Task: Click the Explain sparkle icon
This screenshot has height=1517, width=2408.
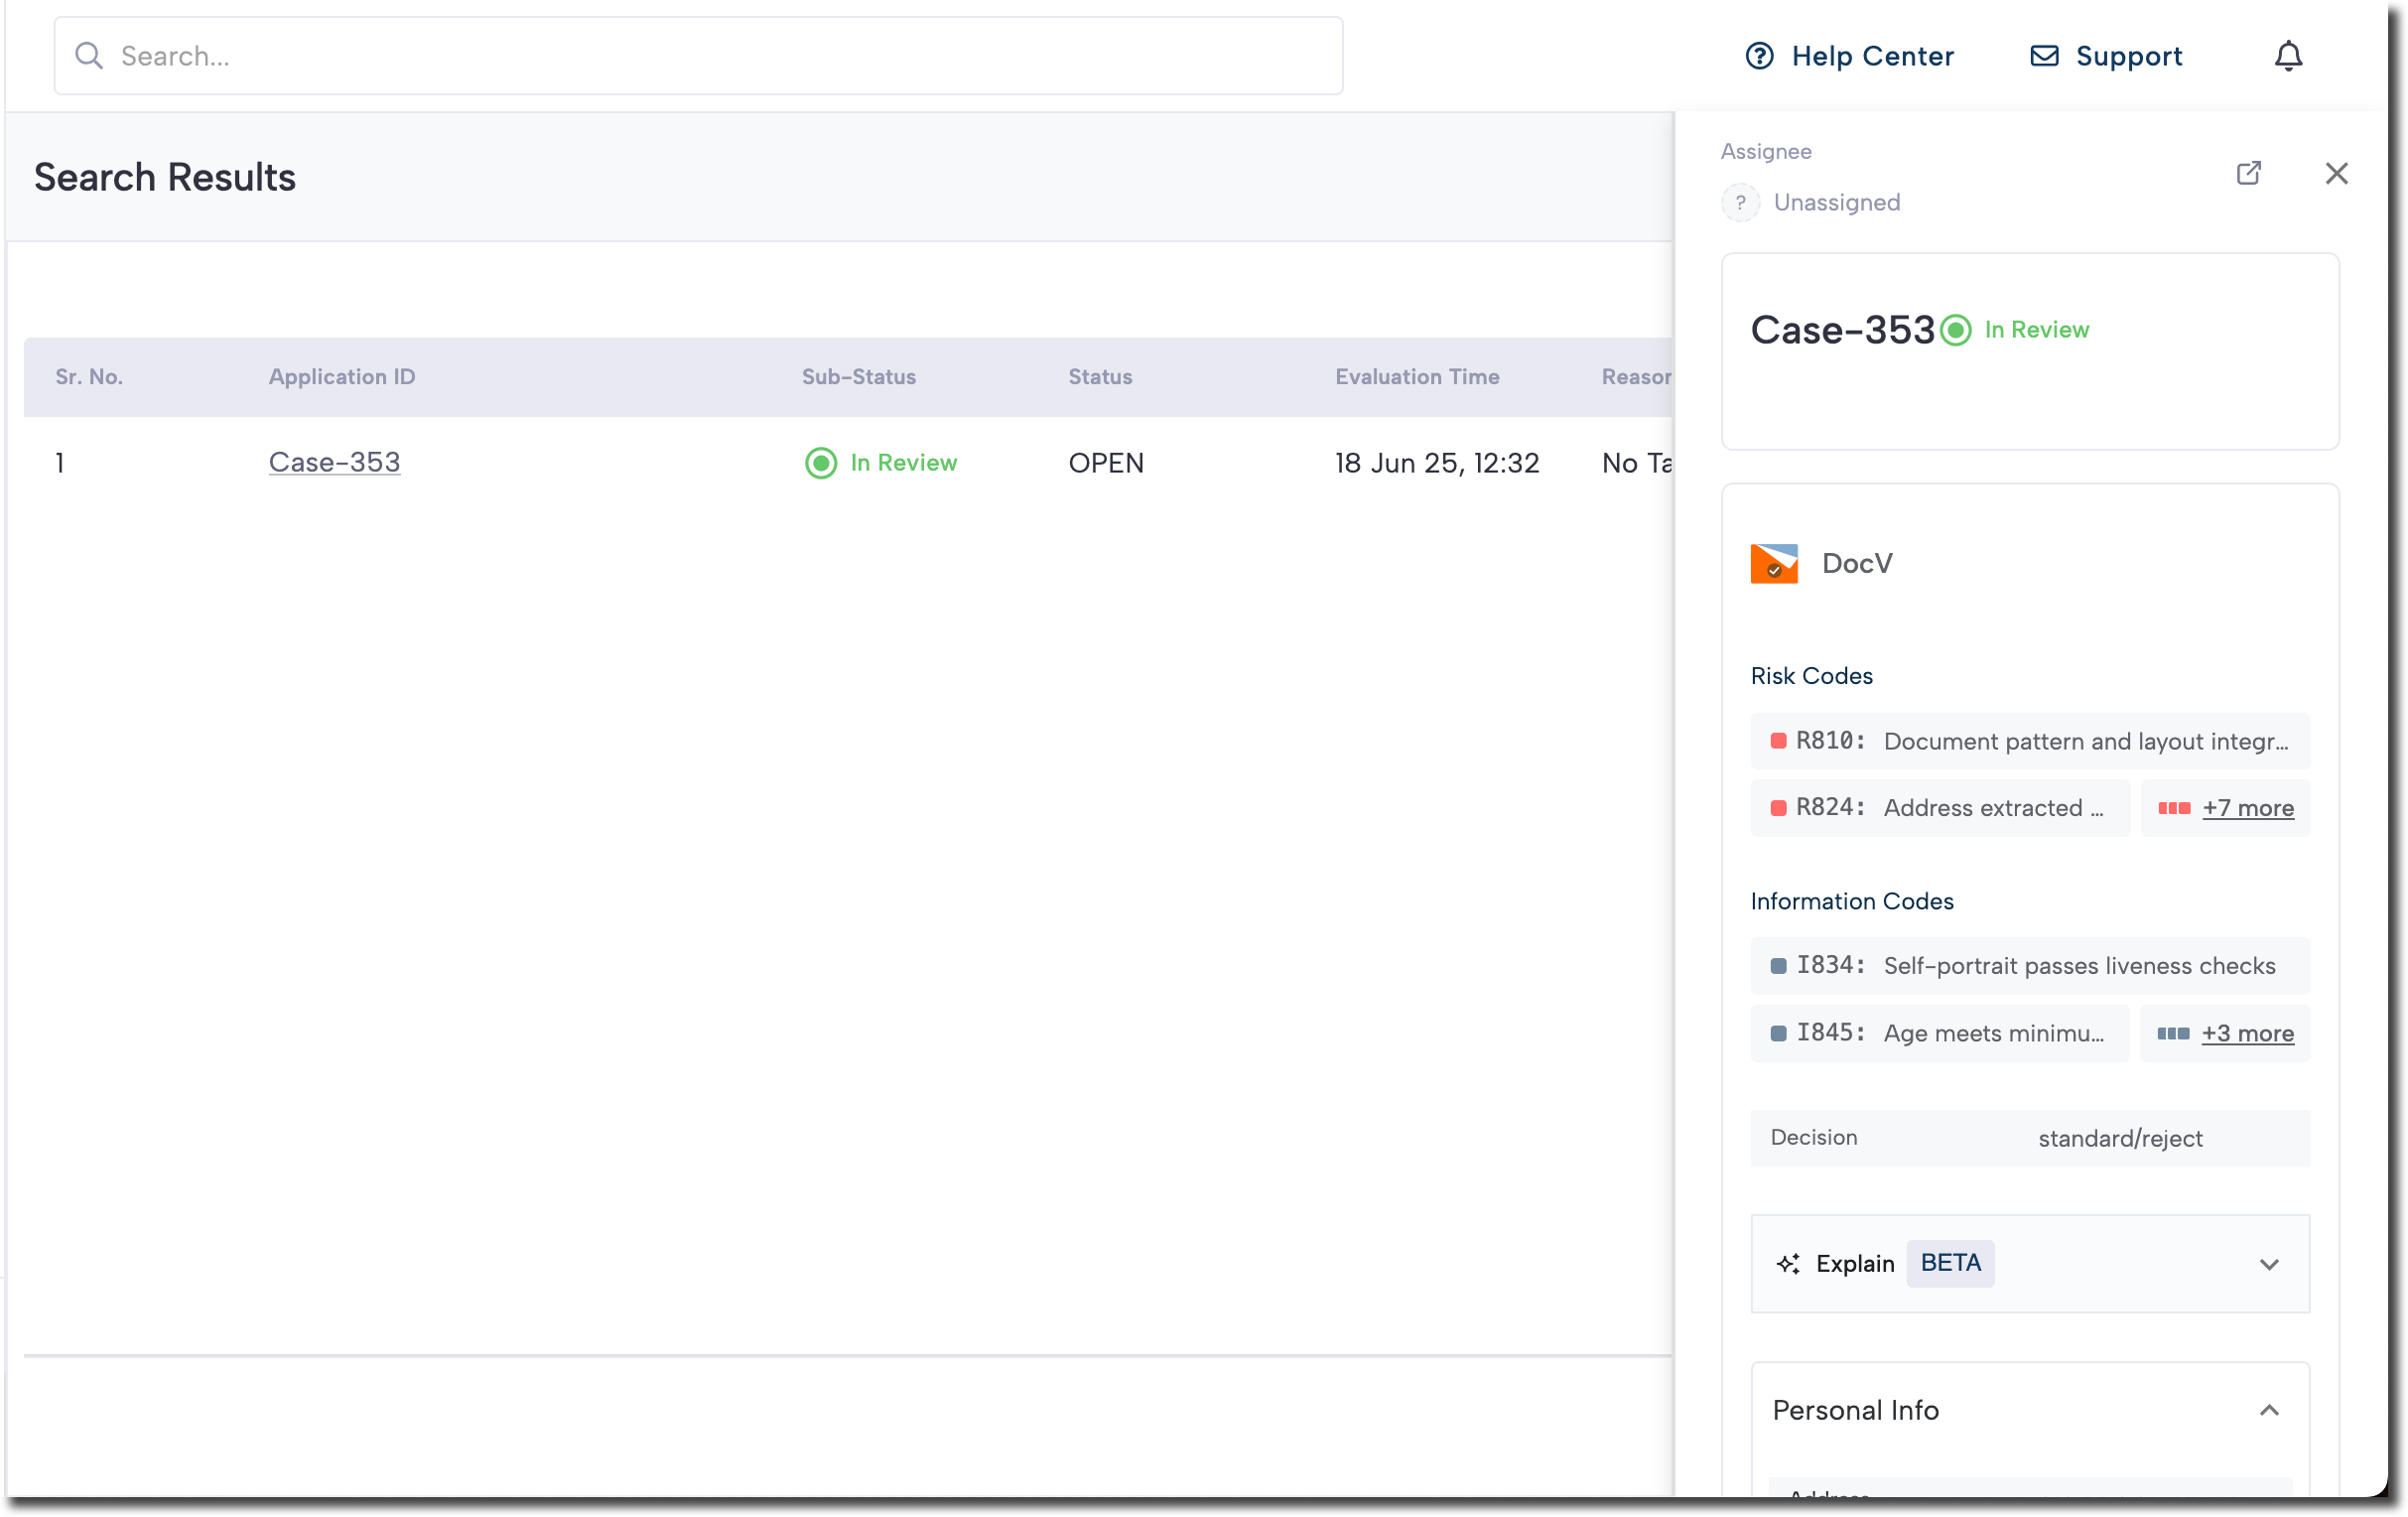Action: pyautogui.click(x=1788, y=1264)
